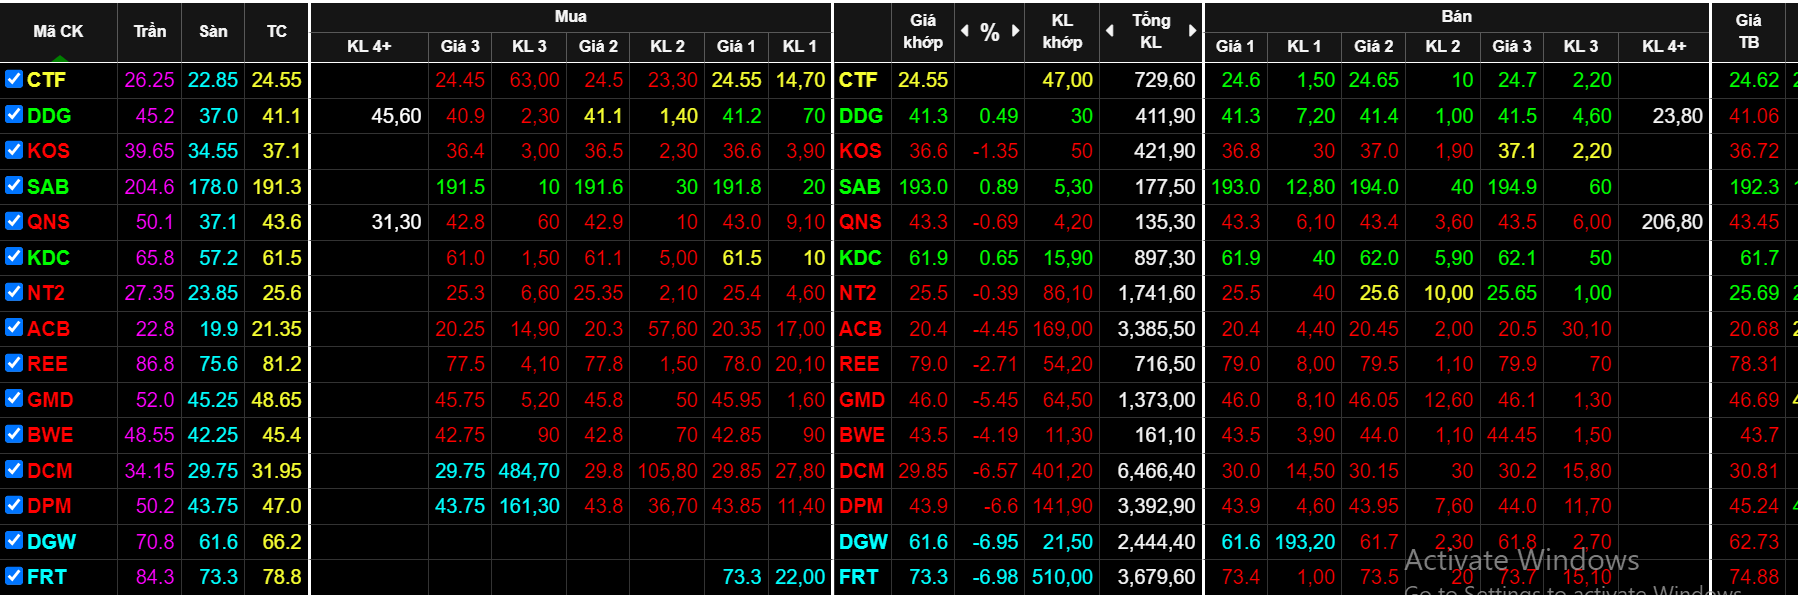Open SAB ticker in Mã CK column
The height and width of the screenshot is (595, 1798).
click(x=48, y=186)
